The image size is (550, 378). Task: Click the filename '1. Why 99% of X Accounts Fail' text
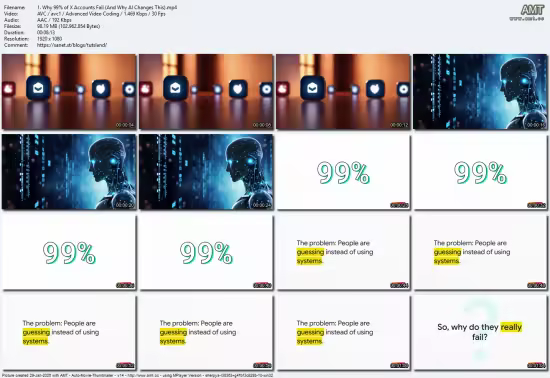click(x=107, y=7)
